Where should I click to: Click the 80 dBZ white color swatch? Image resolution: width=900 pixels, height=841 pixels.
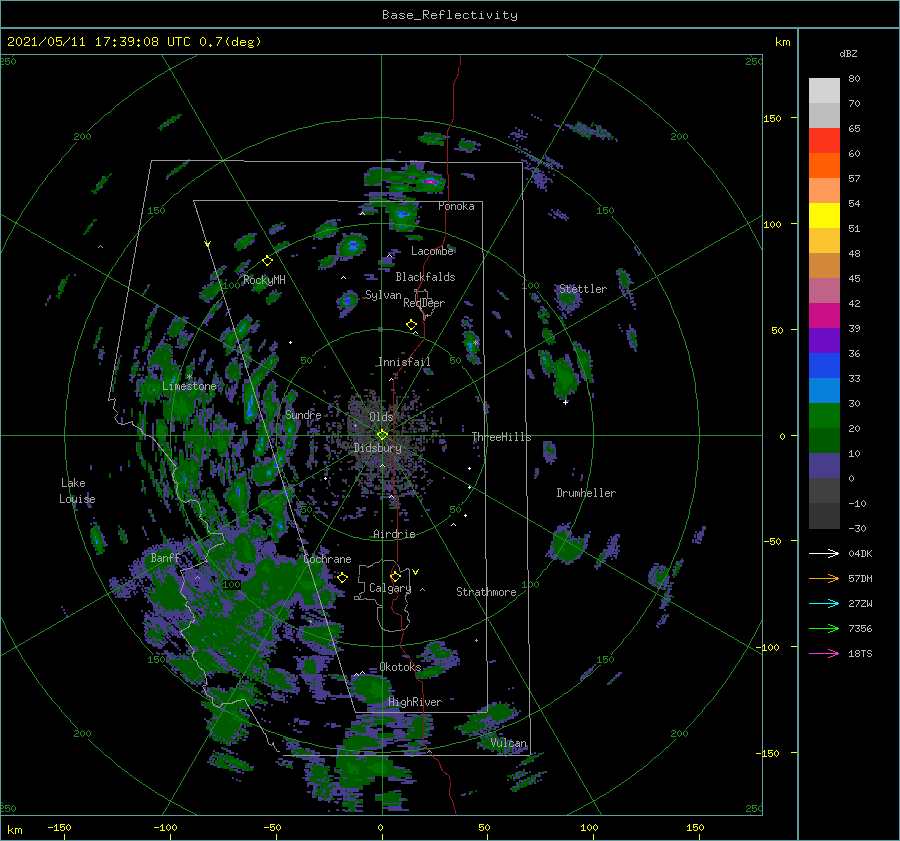(824, 90)
